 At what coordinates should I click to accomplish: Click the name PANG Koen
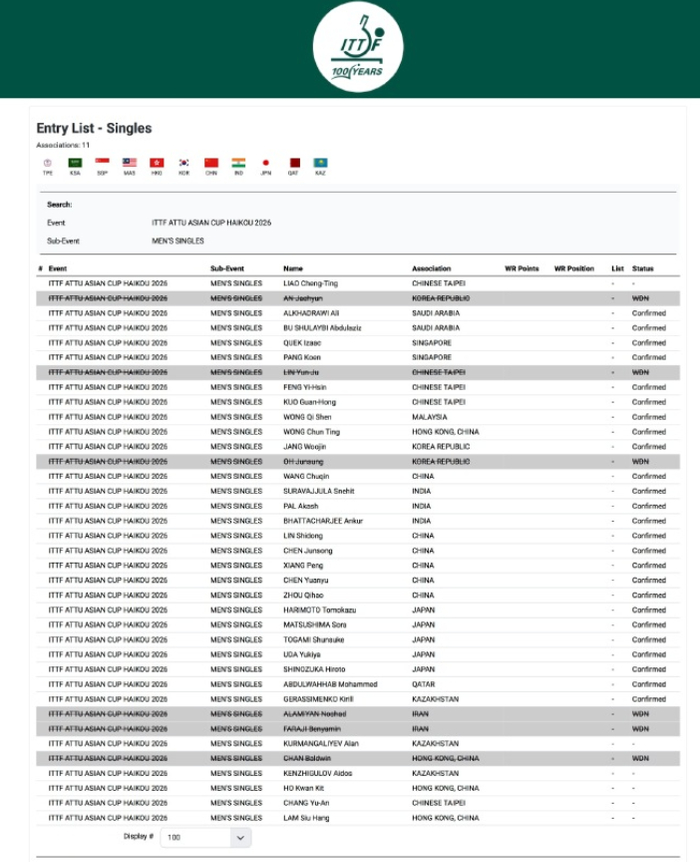tap(302, 357)
